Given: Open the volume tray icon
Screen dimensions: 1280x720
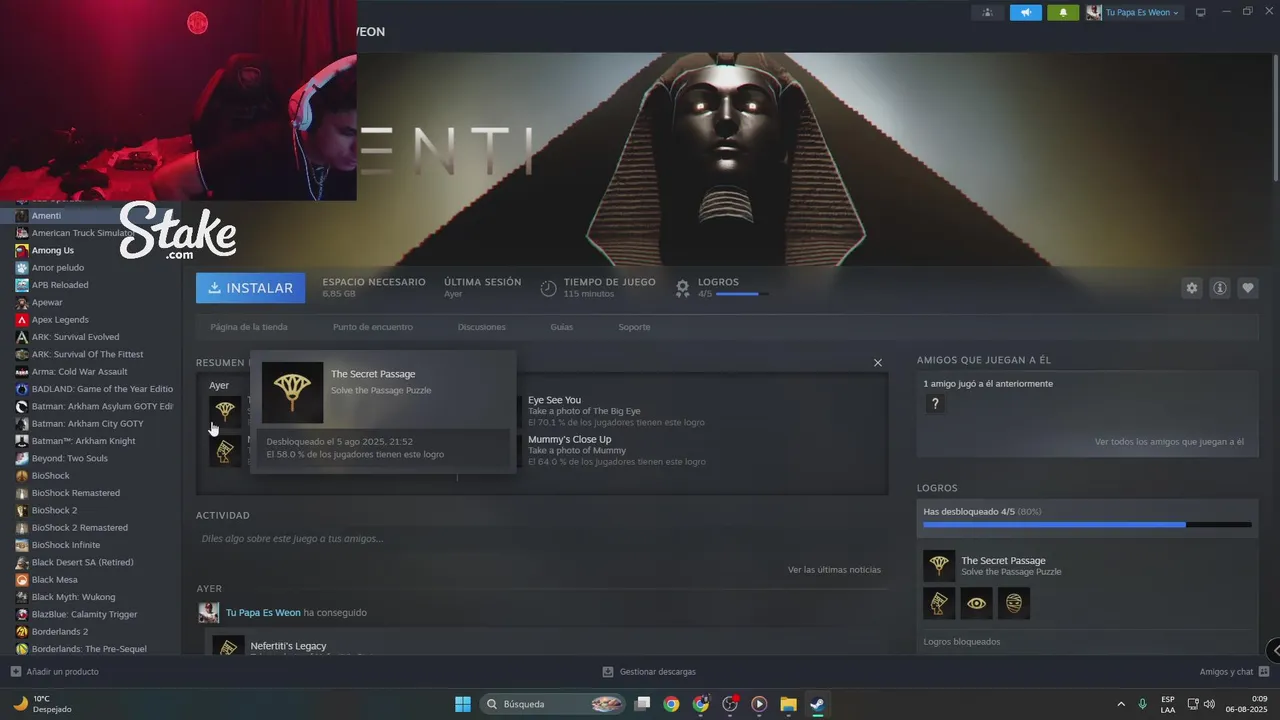Looking at the screenshot, I should [1208, 704].
